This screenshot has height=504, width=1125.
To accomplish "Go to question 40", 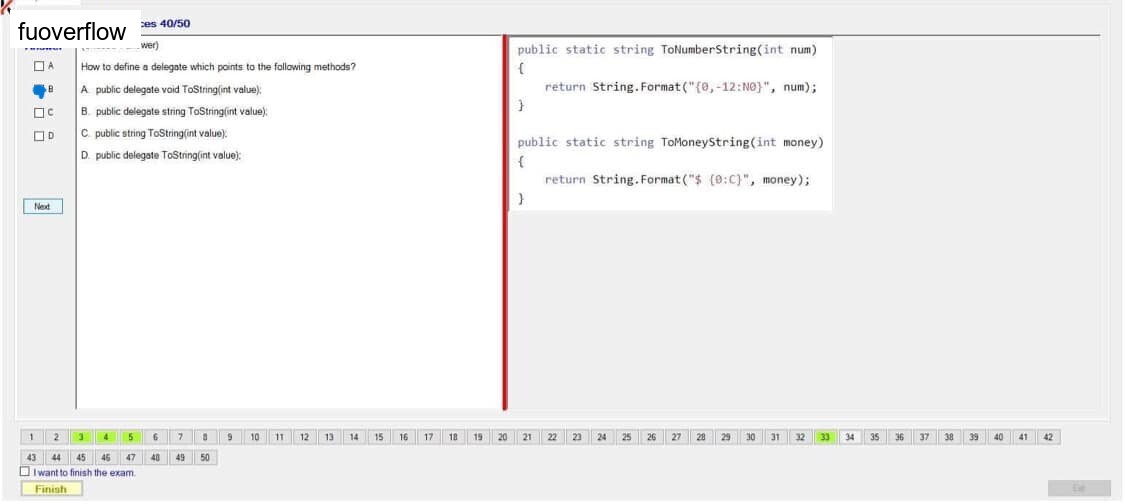I will click(x=999, y=437).
